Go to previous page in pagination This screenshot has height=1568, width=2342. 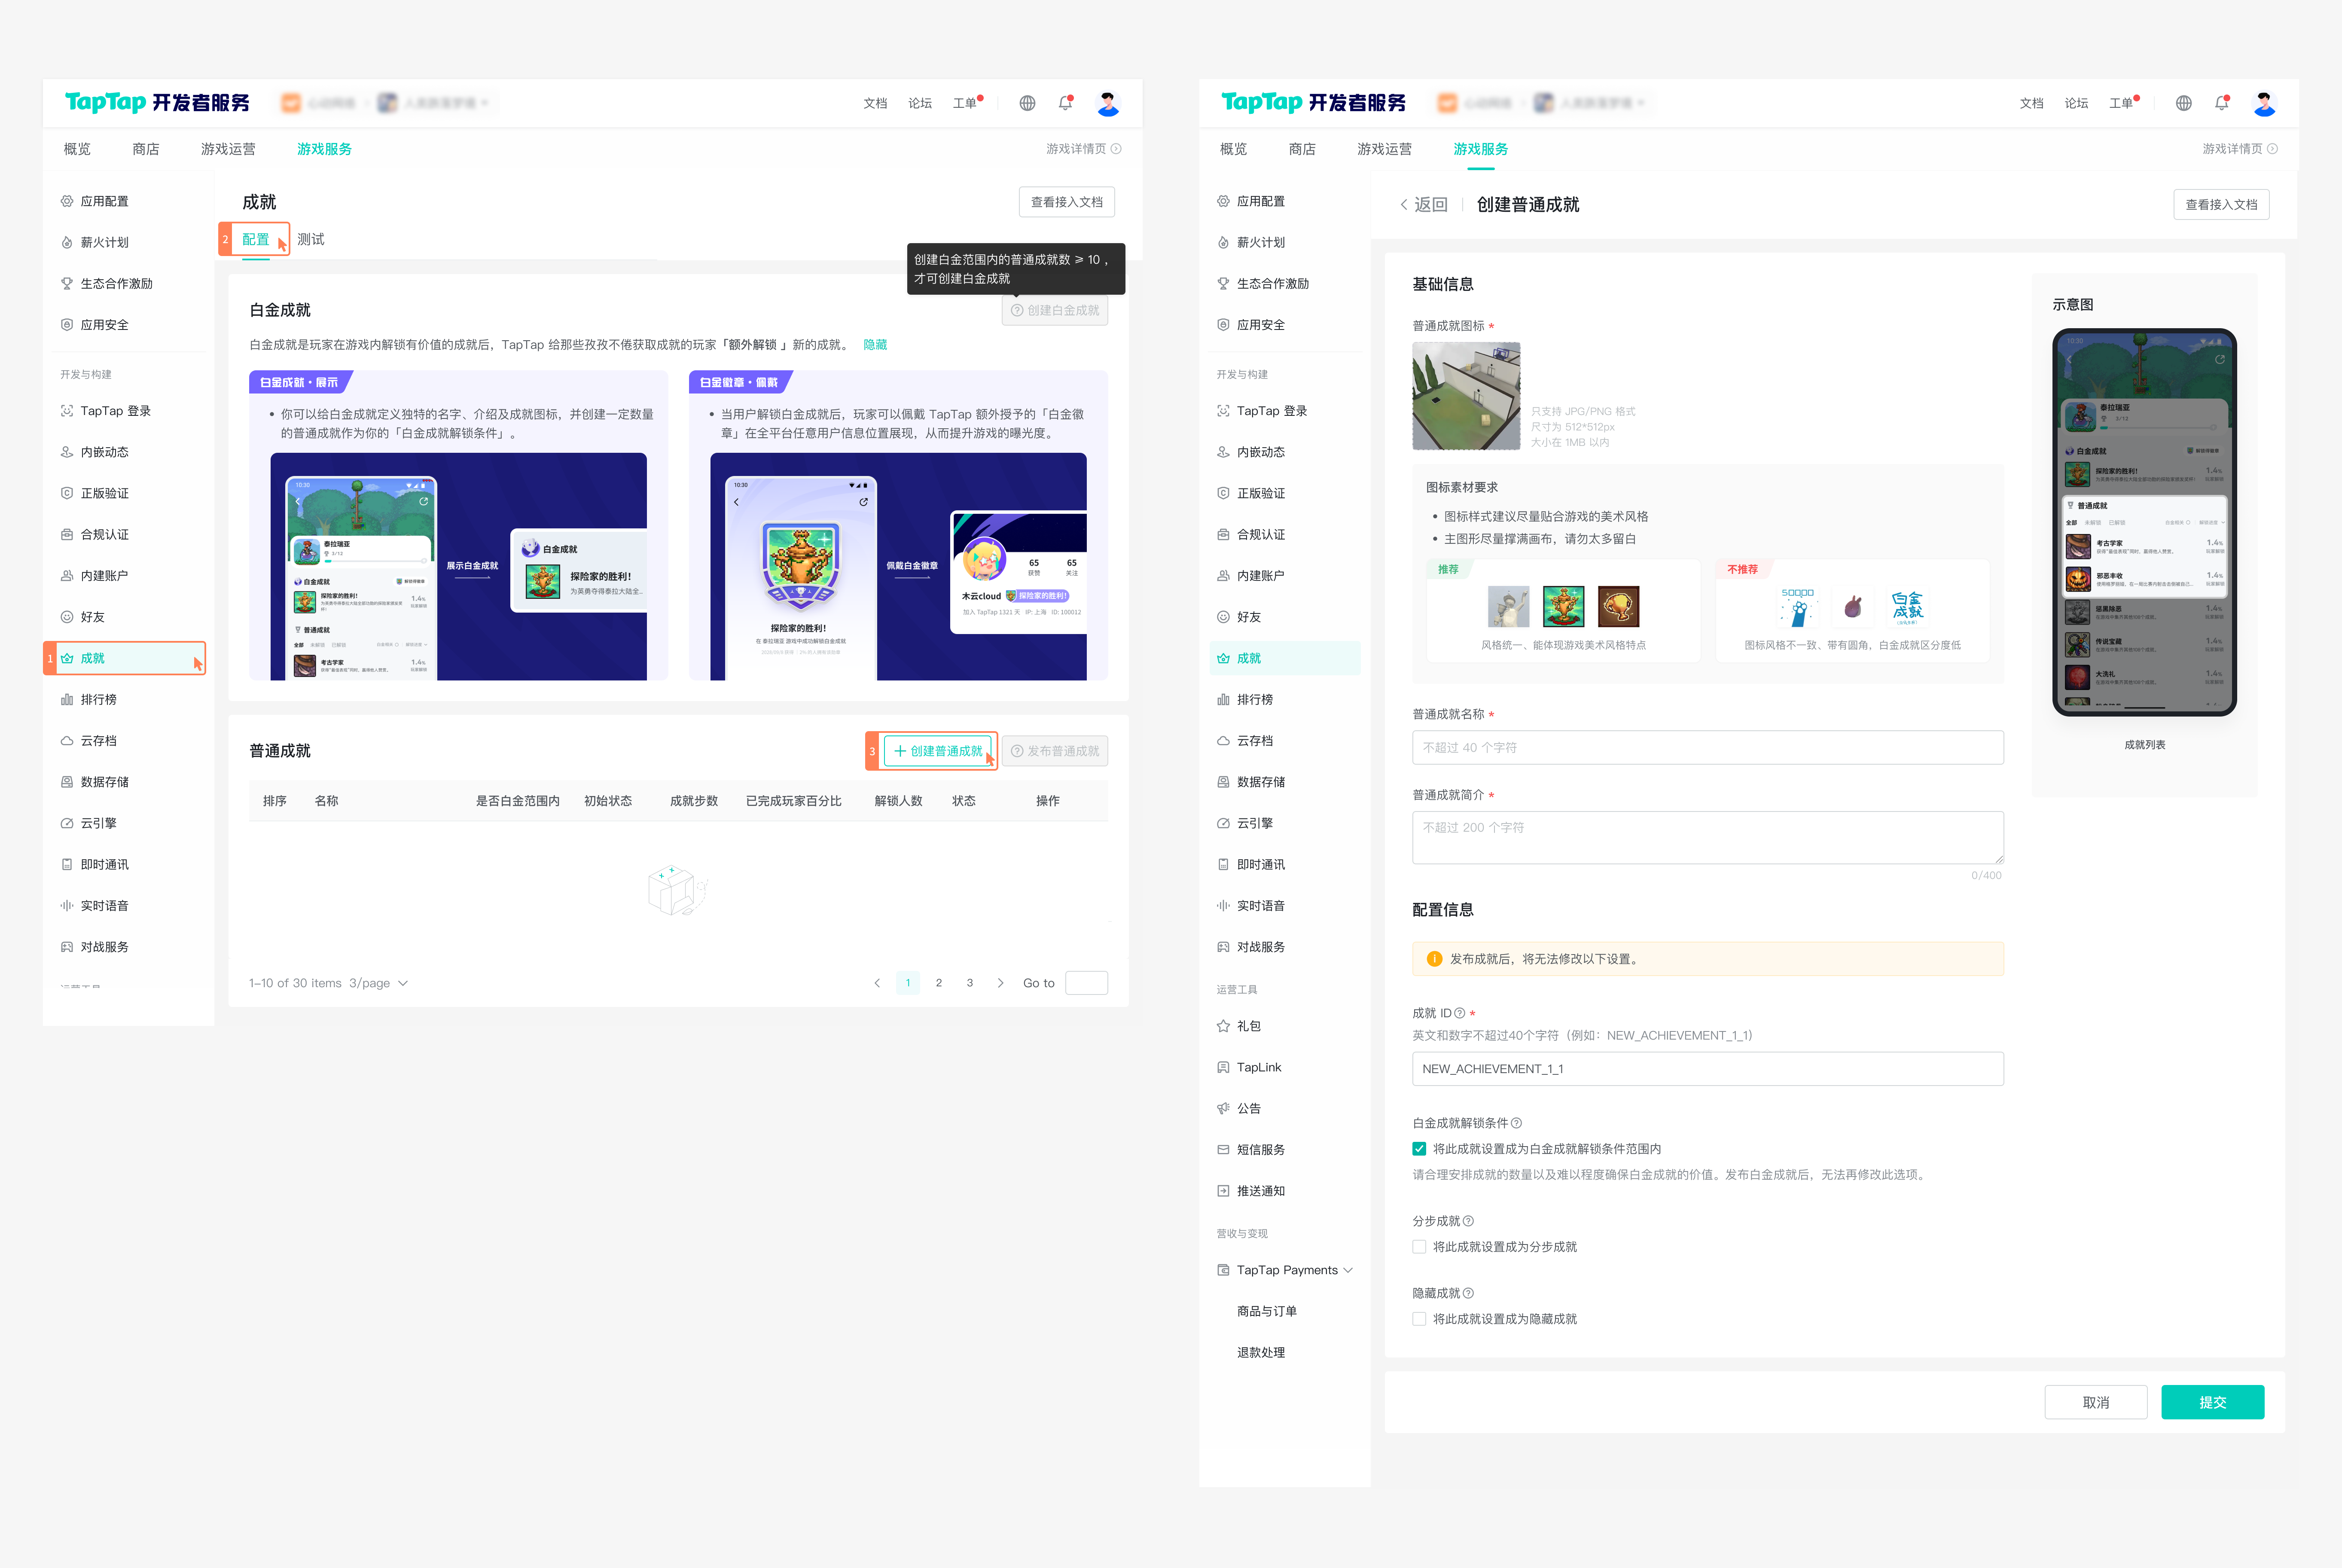pos(877,983)
